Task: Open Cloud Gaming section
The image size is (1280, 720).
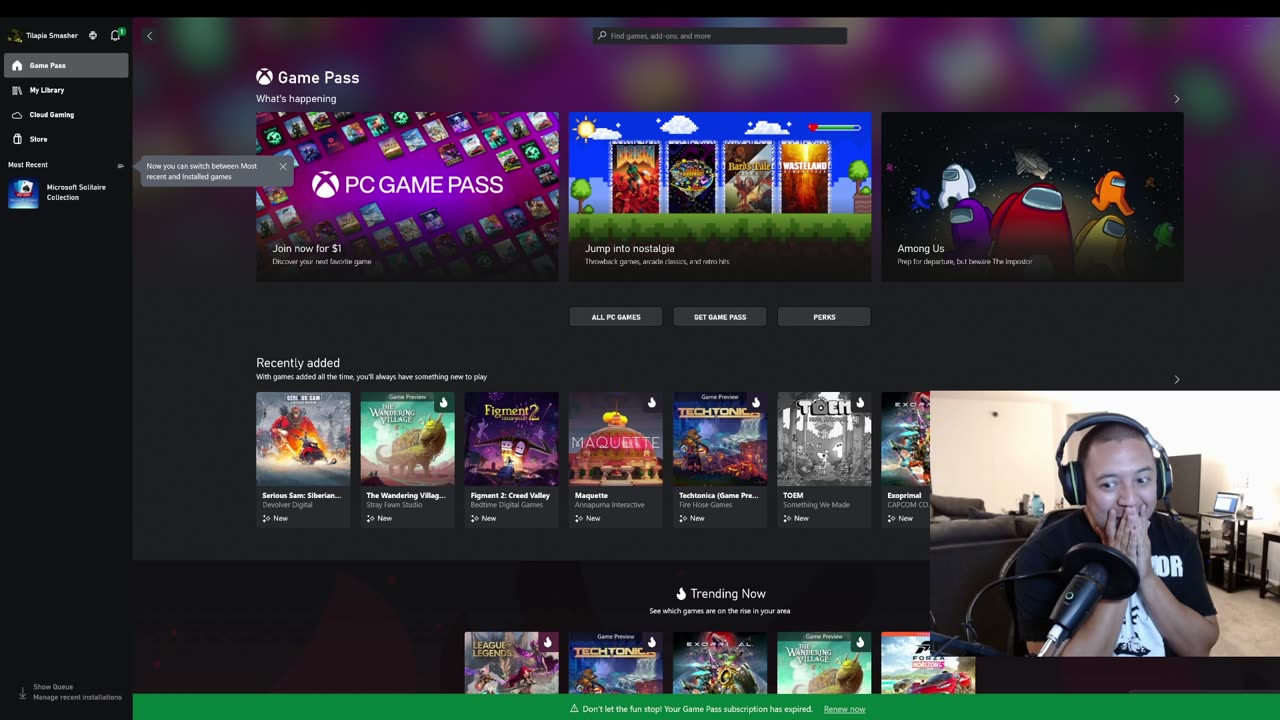Action: tap(66, 115)
